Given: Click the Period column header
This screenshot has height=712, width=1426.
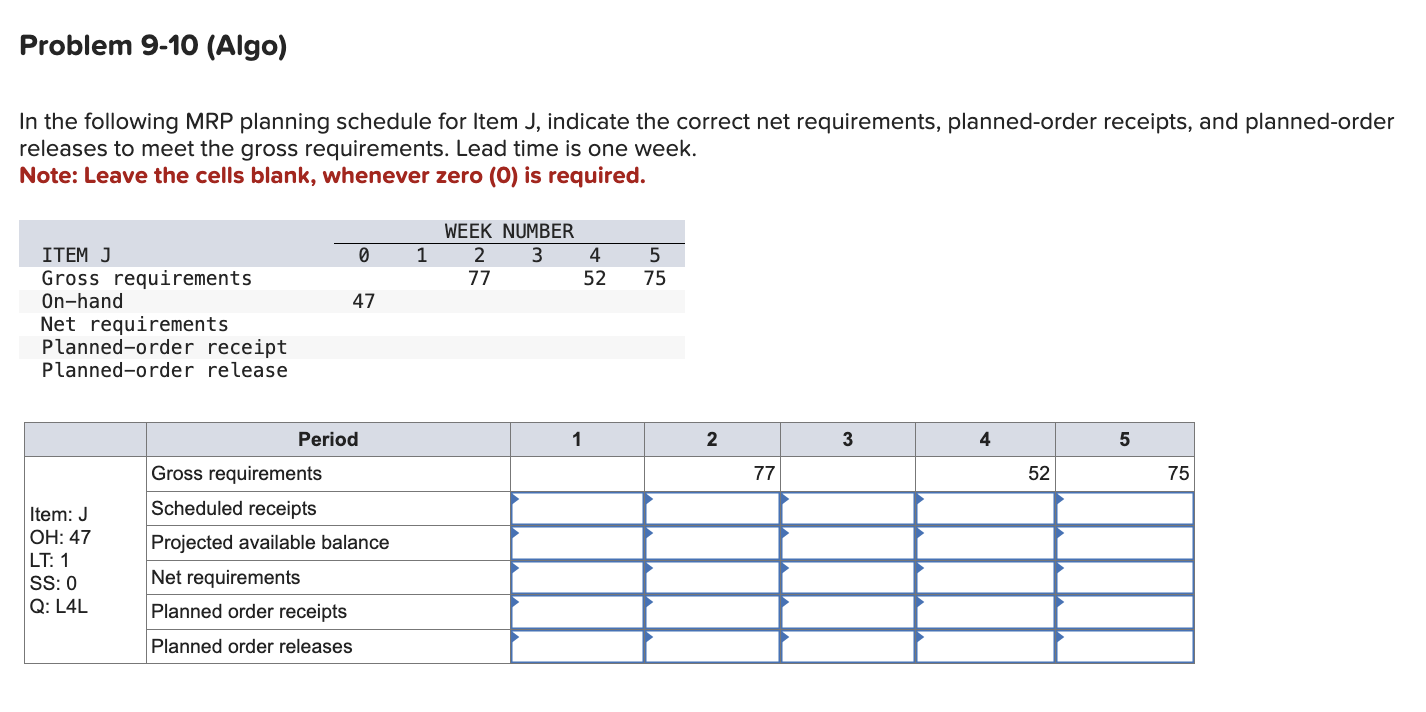Looking at the screenshot, I should tap(328, 439).
